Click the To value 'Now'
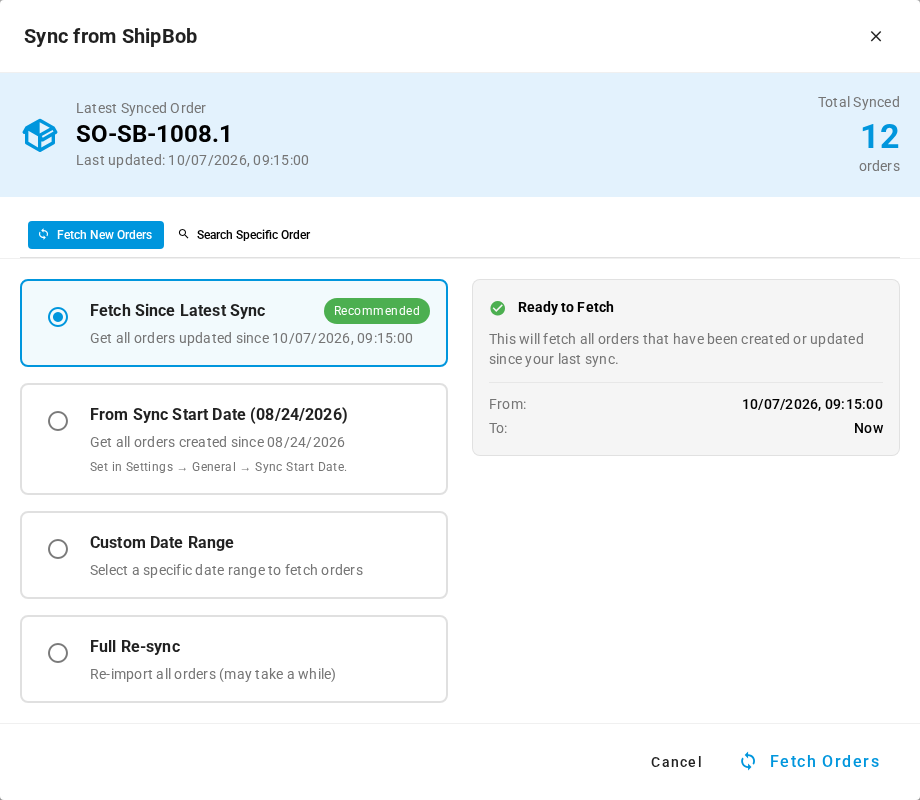Screen dimensions: 920x800 click(x=868, y=428)
